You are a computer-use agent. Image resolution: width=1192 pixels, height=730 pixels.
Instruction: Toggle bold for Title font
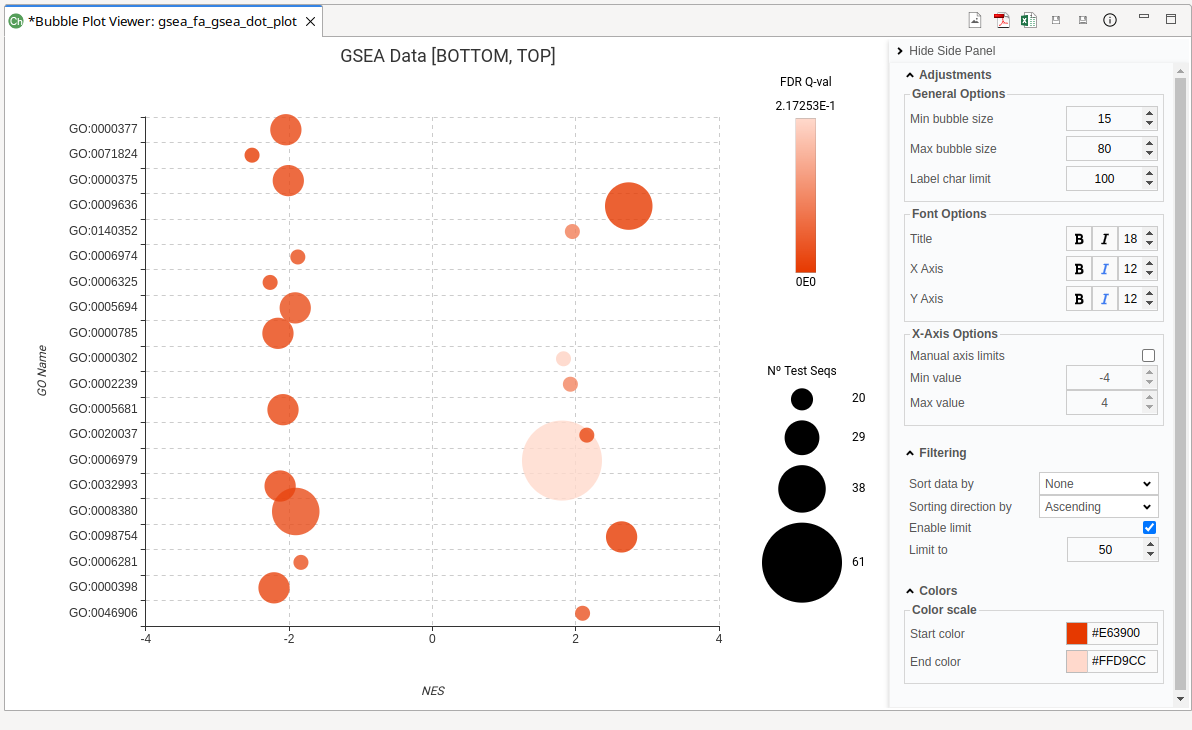1079,239
